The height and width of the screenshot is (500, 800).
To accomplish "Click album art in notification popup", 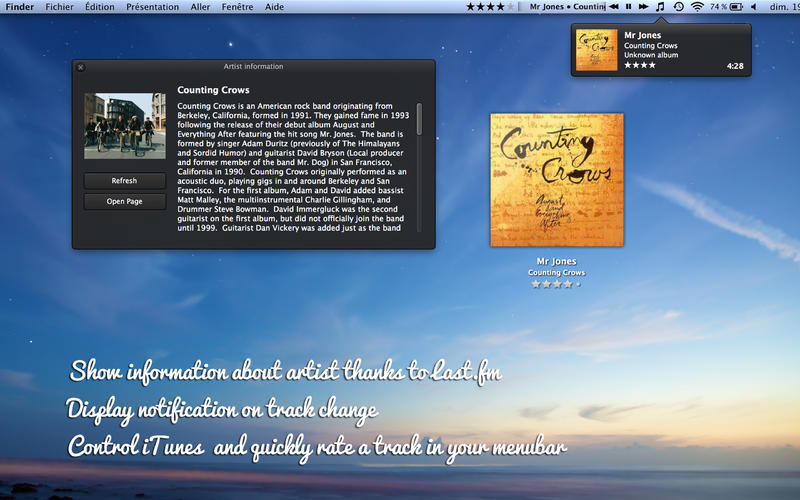I will pyautogui.click(x=596, y=49).
